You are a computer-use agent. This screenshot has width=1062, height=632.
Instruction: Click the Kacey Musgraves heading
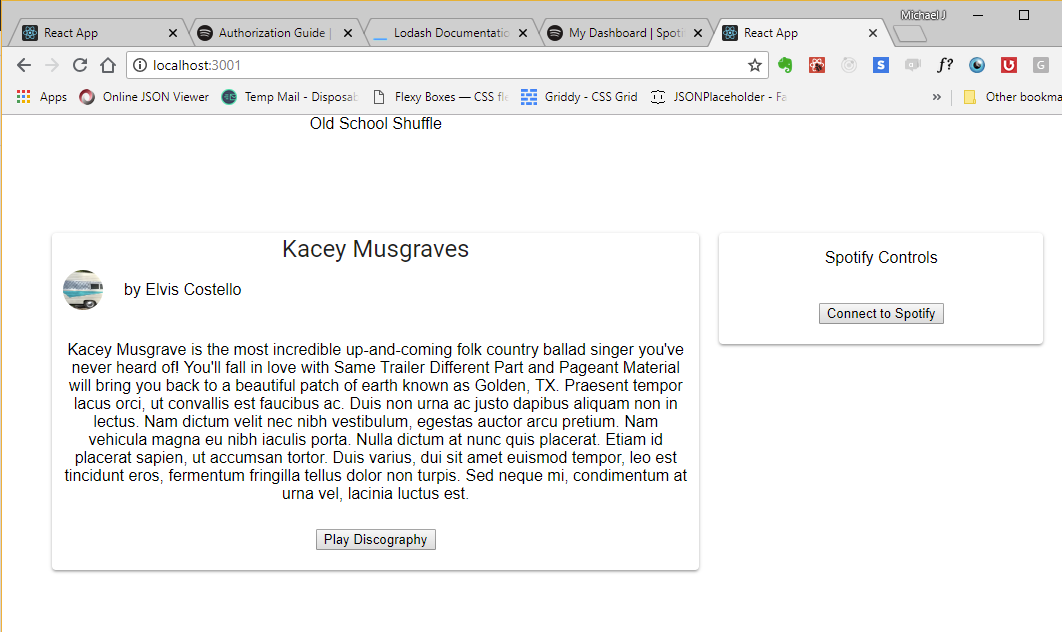[375, 249]
